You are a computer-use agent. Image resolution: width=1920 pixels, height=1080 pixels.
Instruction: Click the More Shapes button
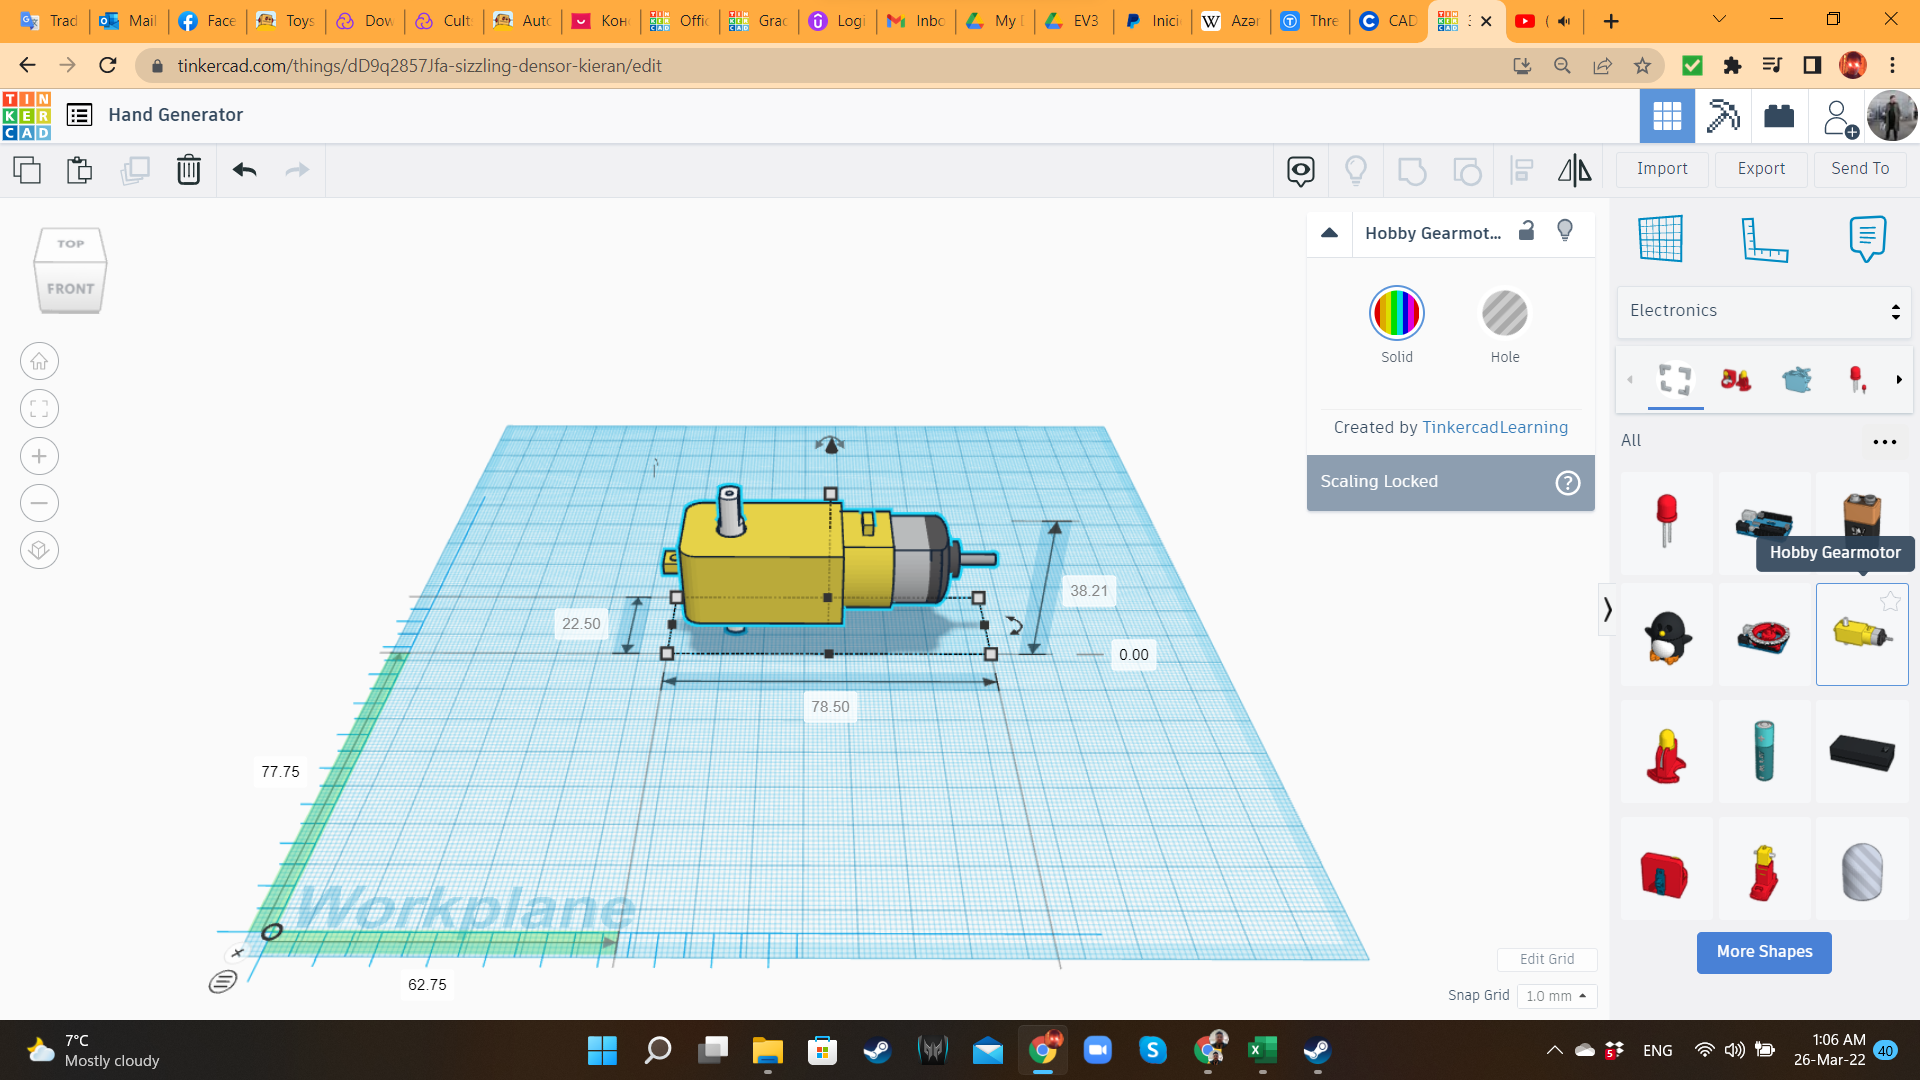pos(1763,952)
